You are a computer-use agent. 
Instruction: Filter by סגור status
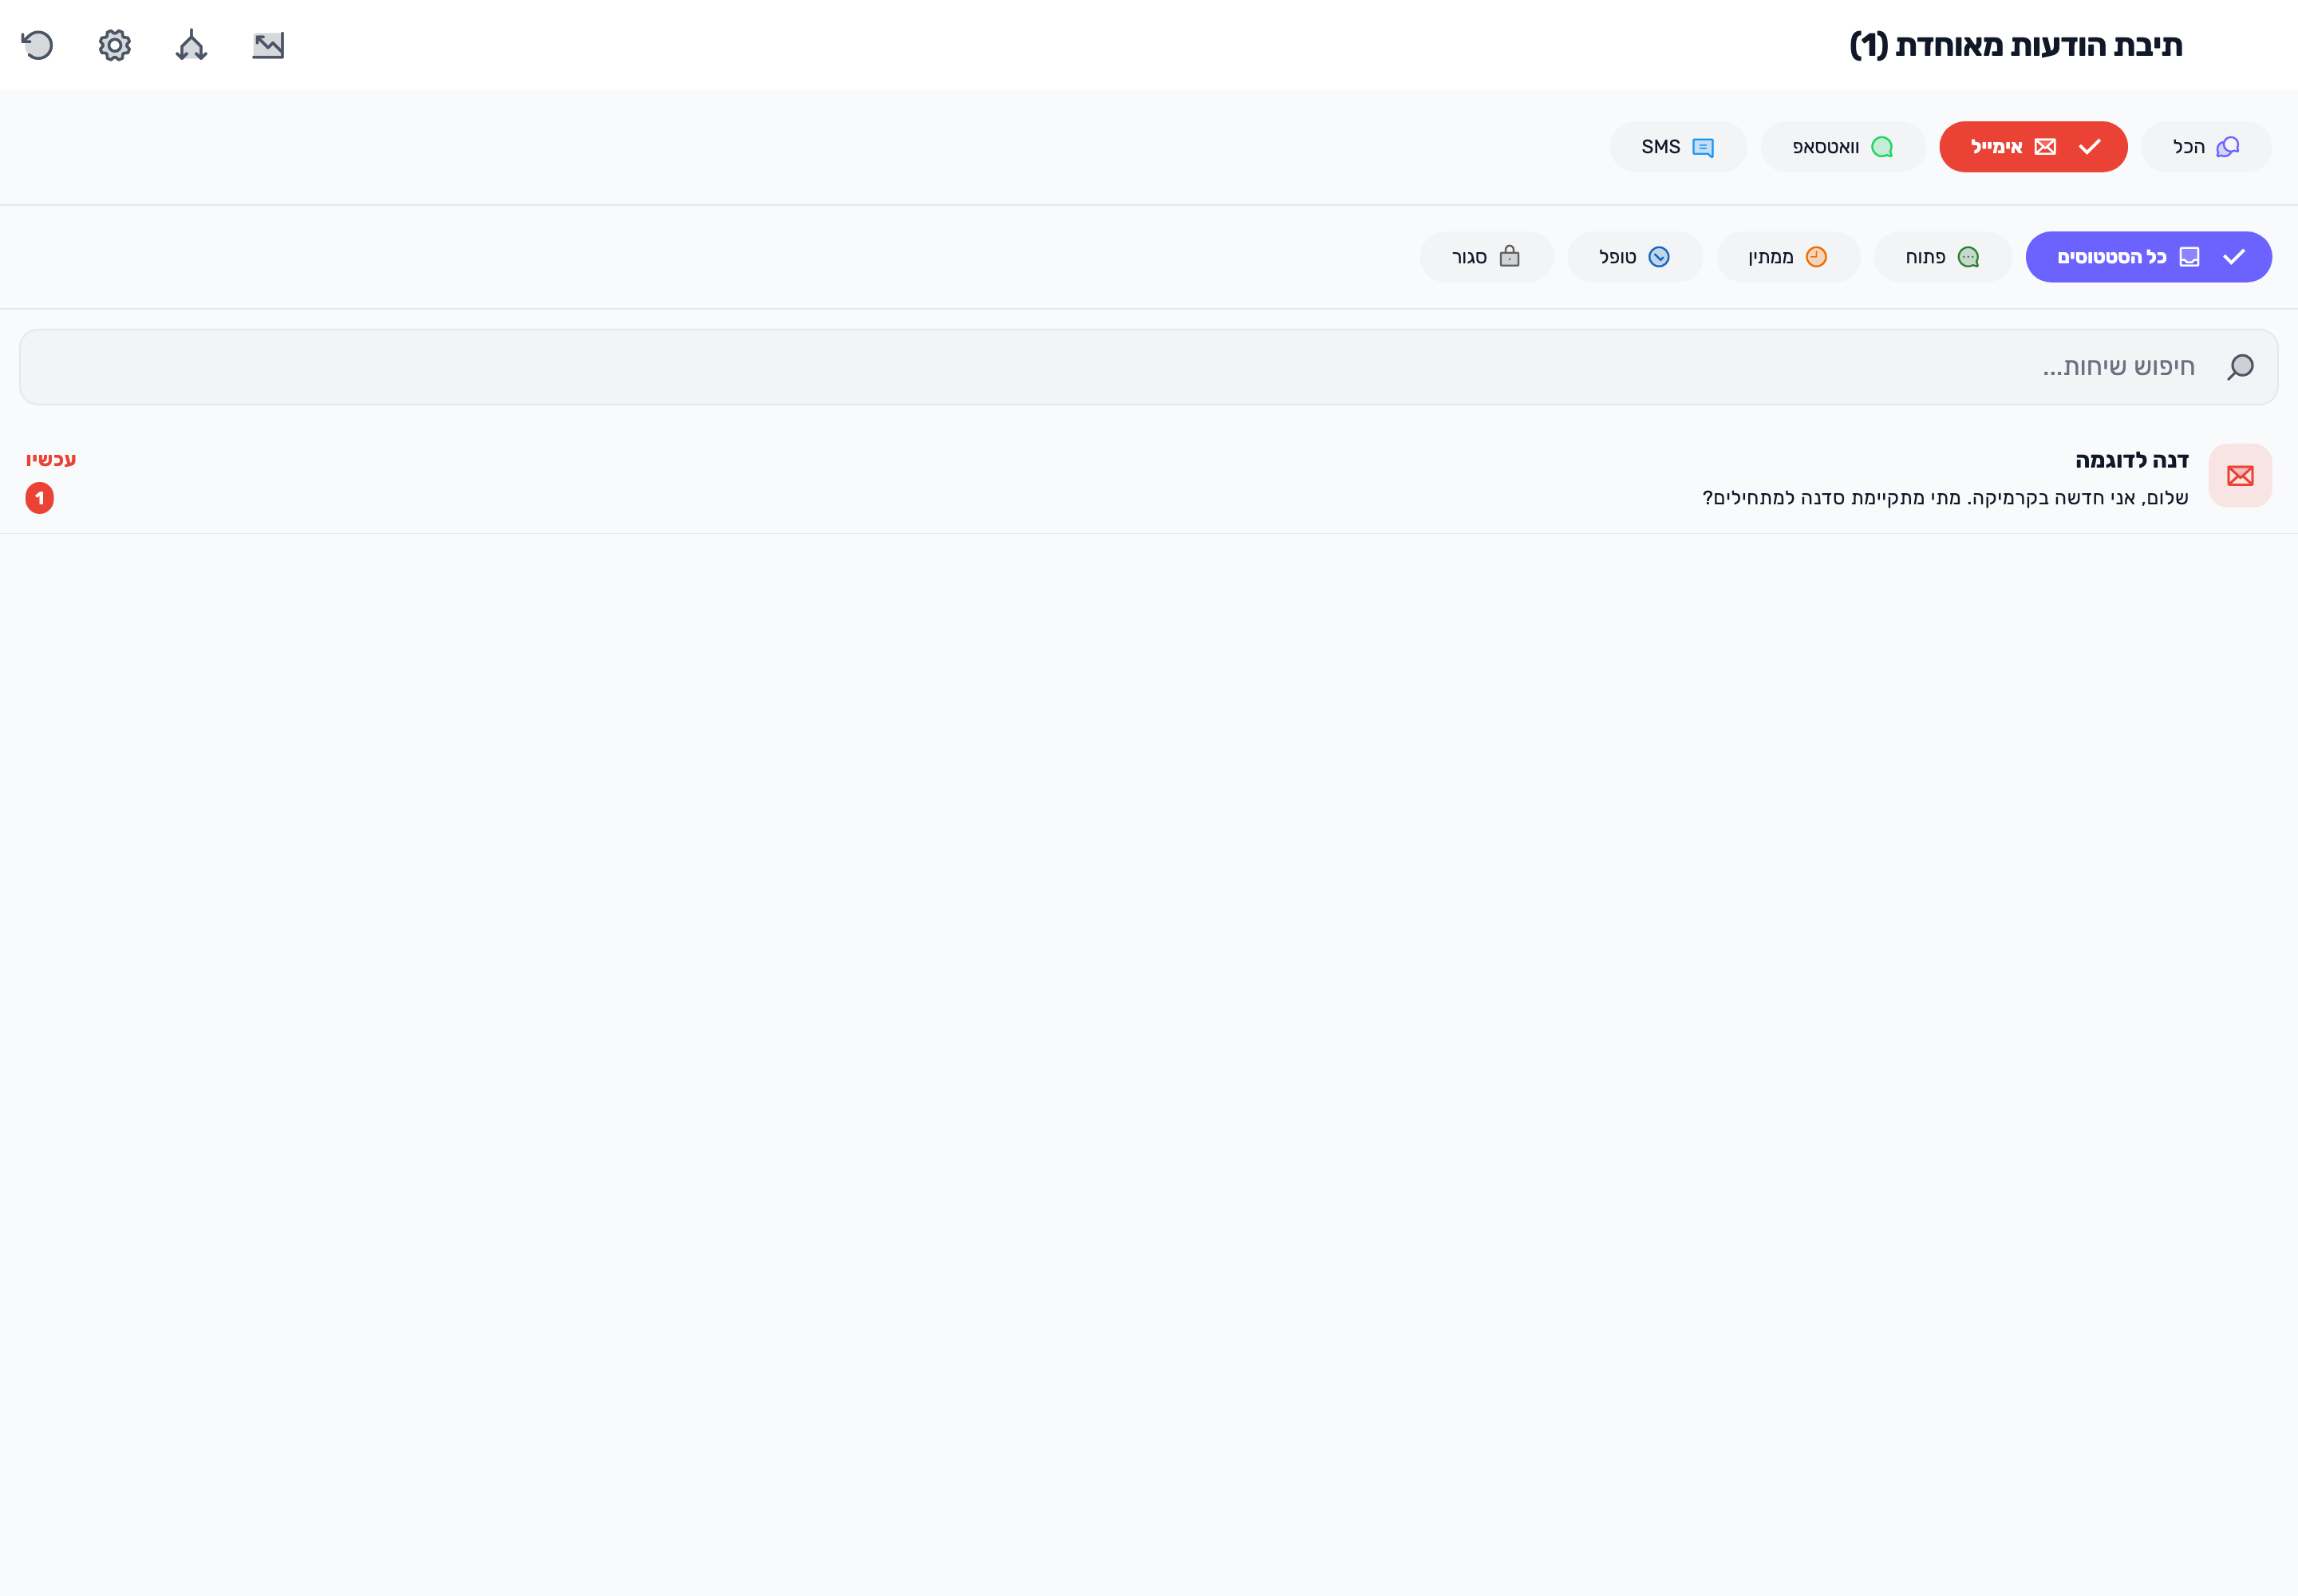pyautogui.click(x=1486, y=257)
